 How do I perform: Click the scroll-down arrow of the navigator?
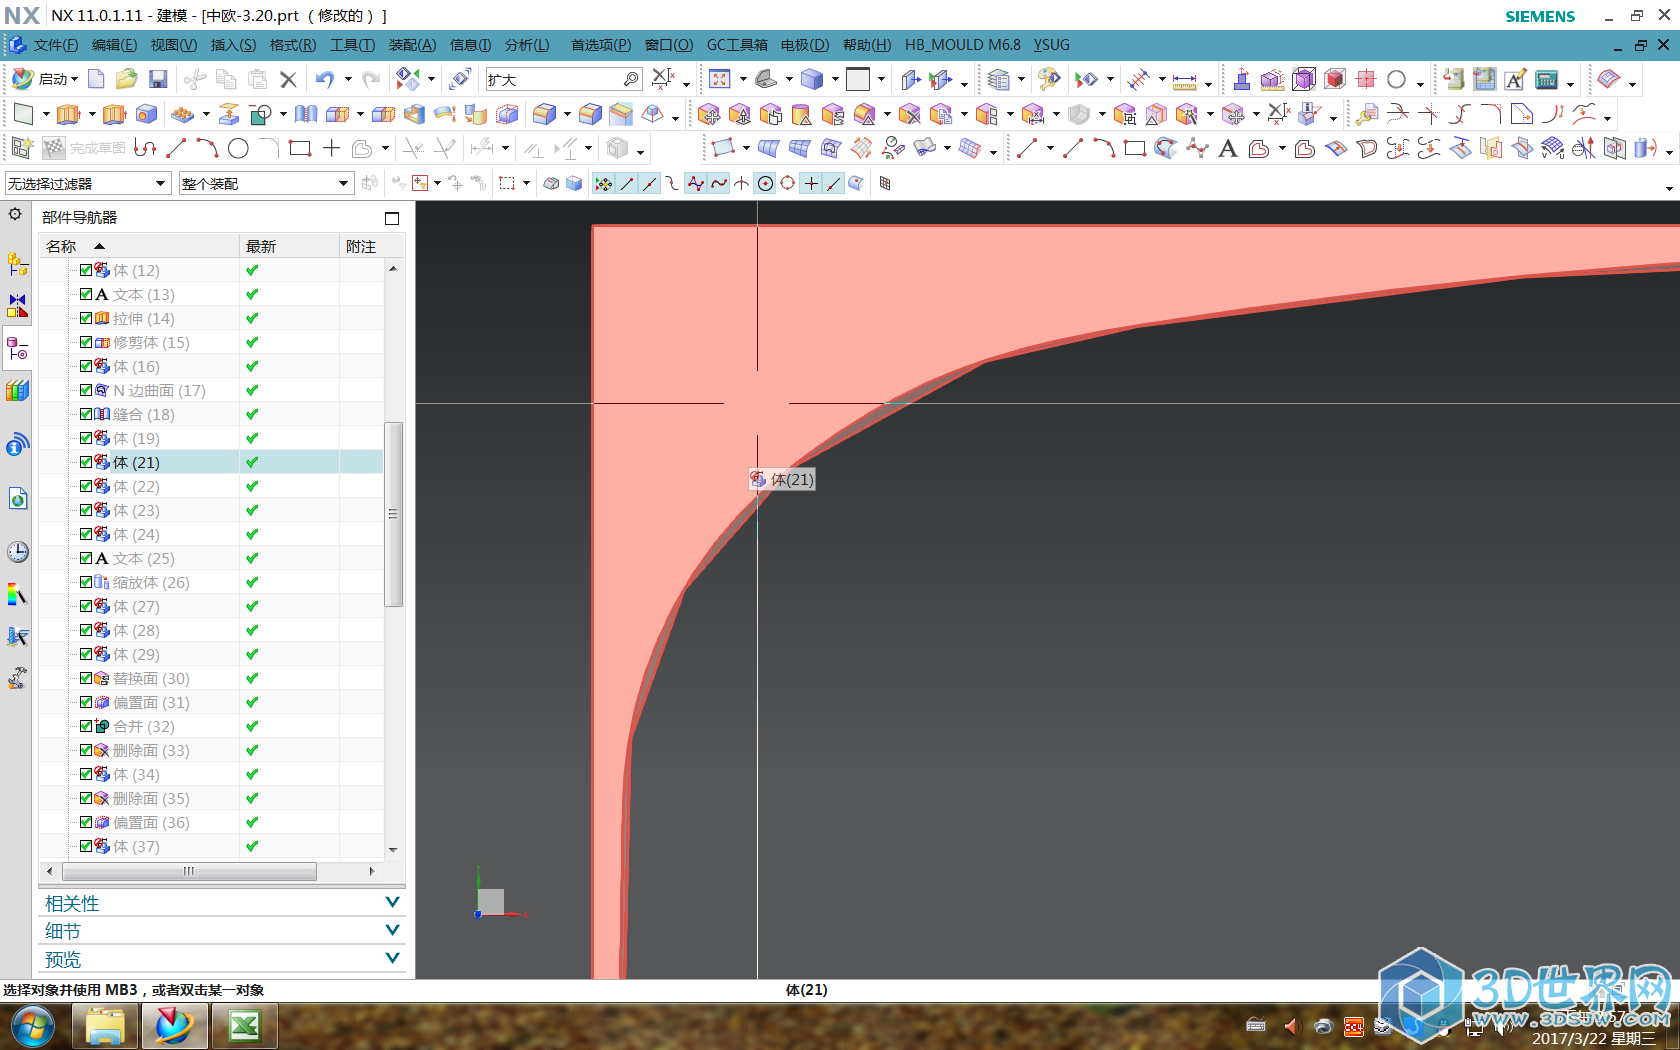coord(393,850)
